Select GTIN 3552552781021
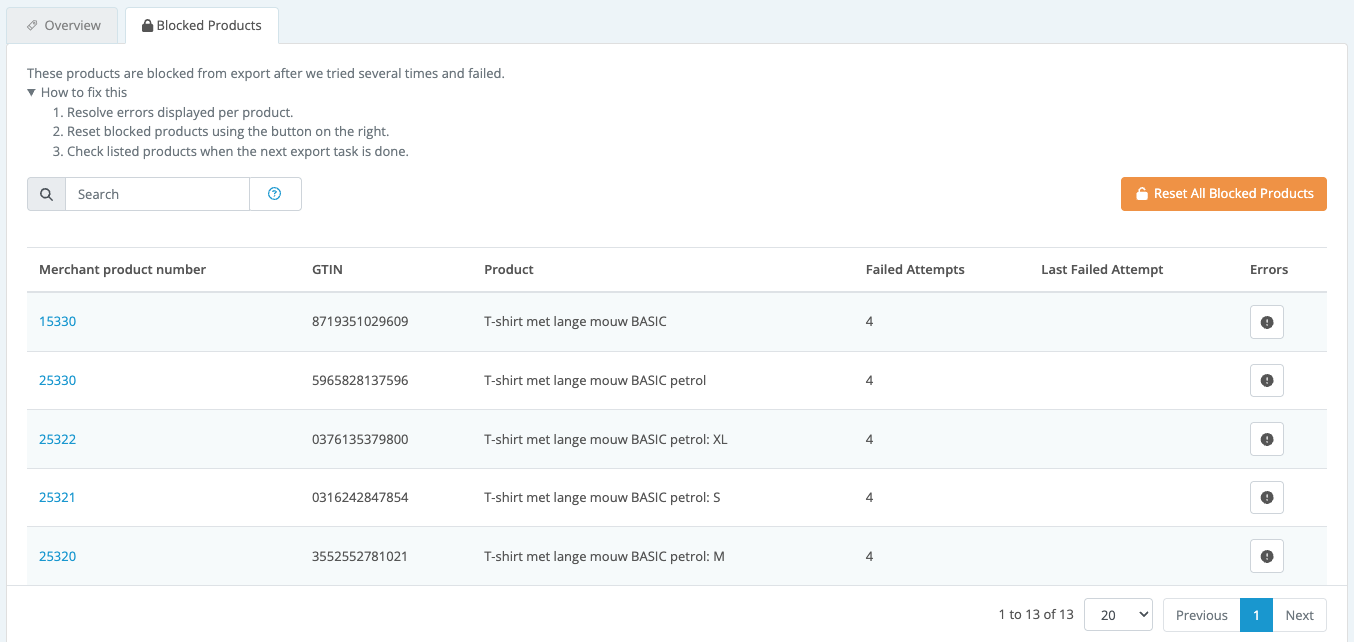 click(x=360, y=556)
